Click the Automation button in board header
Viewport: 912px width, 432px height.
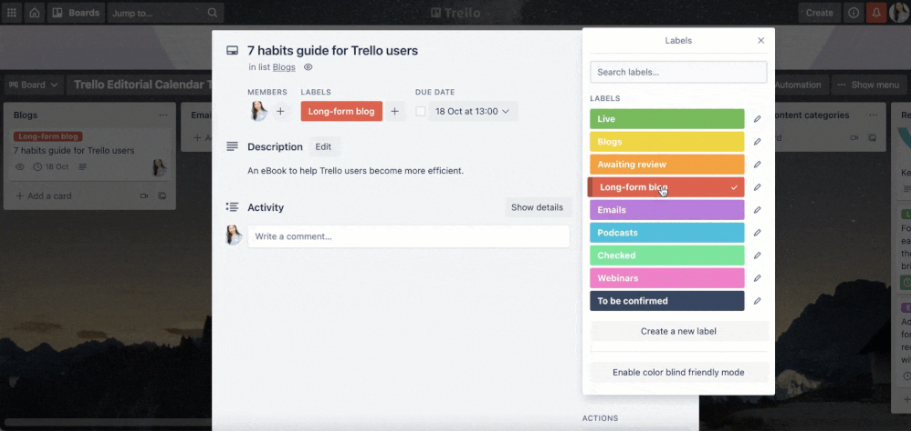point(798,85)
